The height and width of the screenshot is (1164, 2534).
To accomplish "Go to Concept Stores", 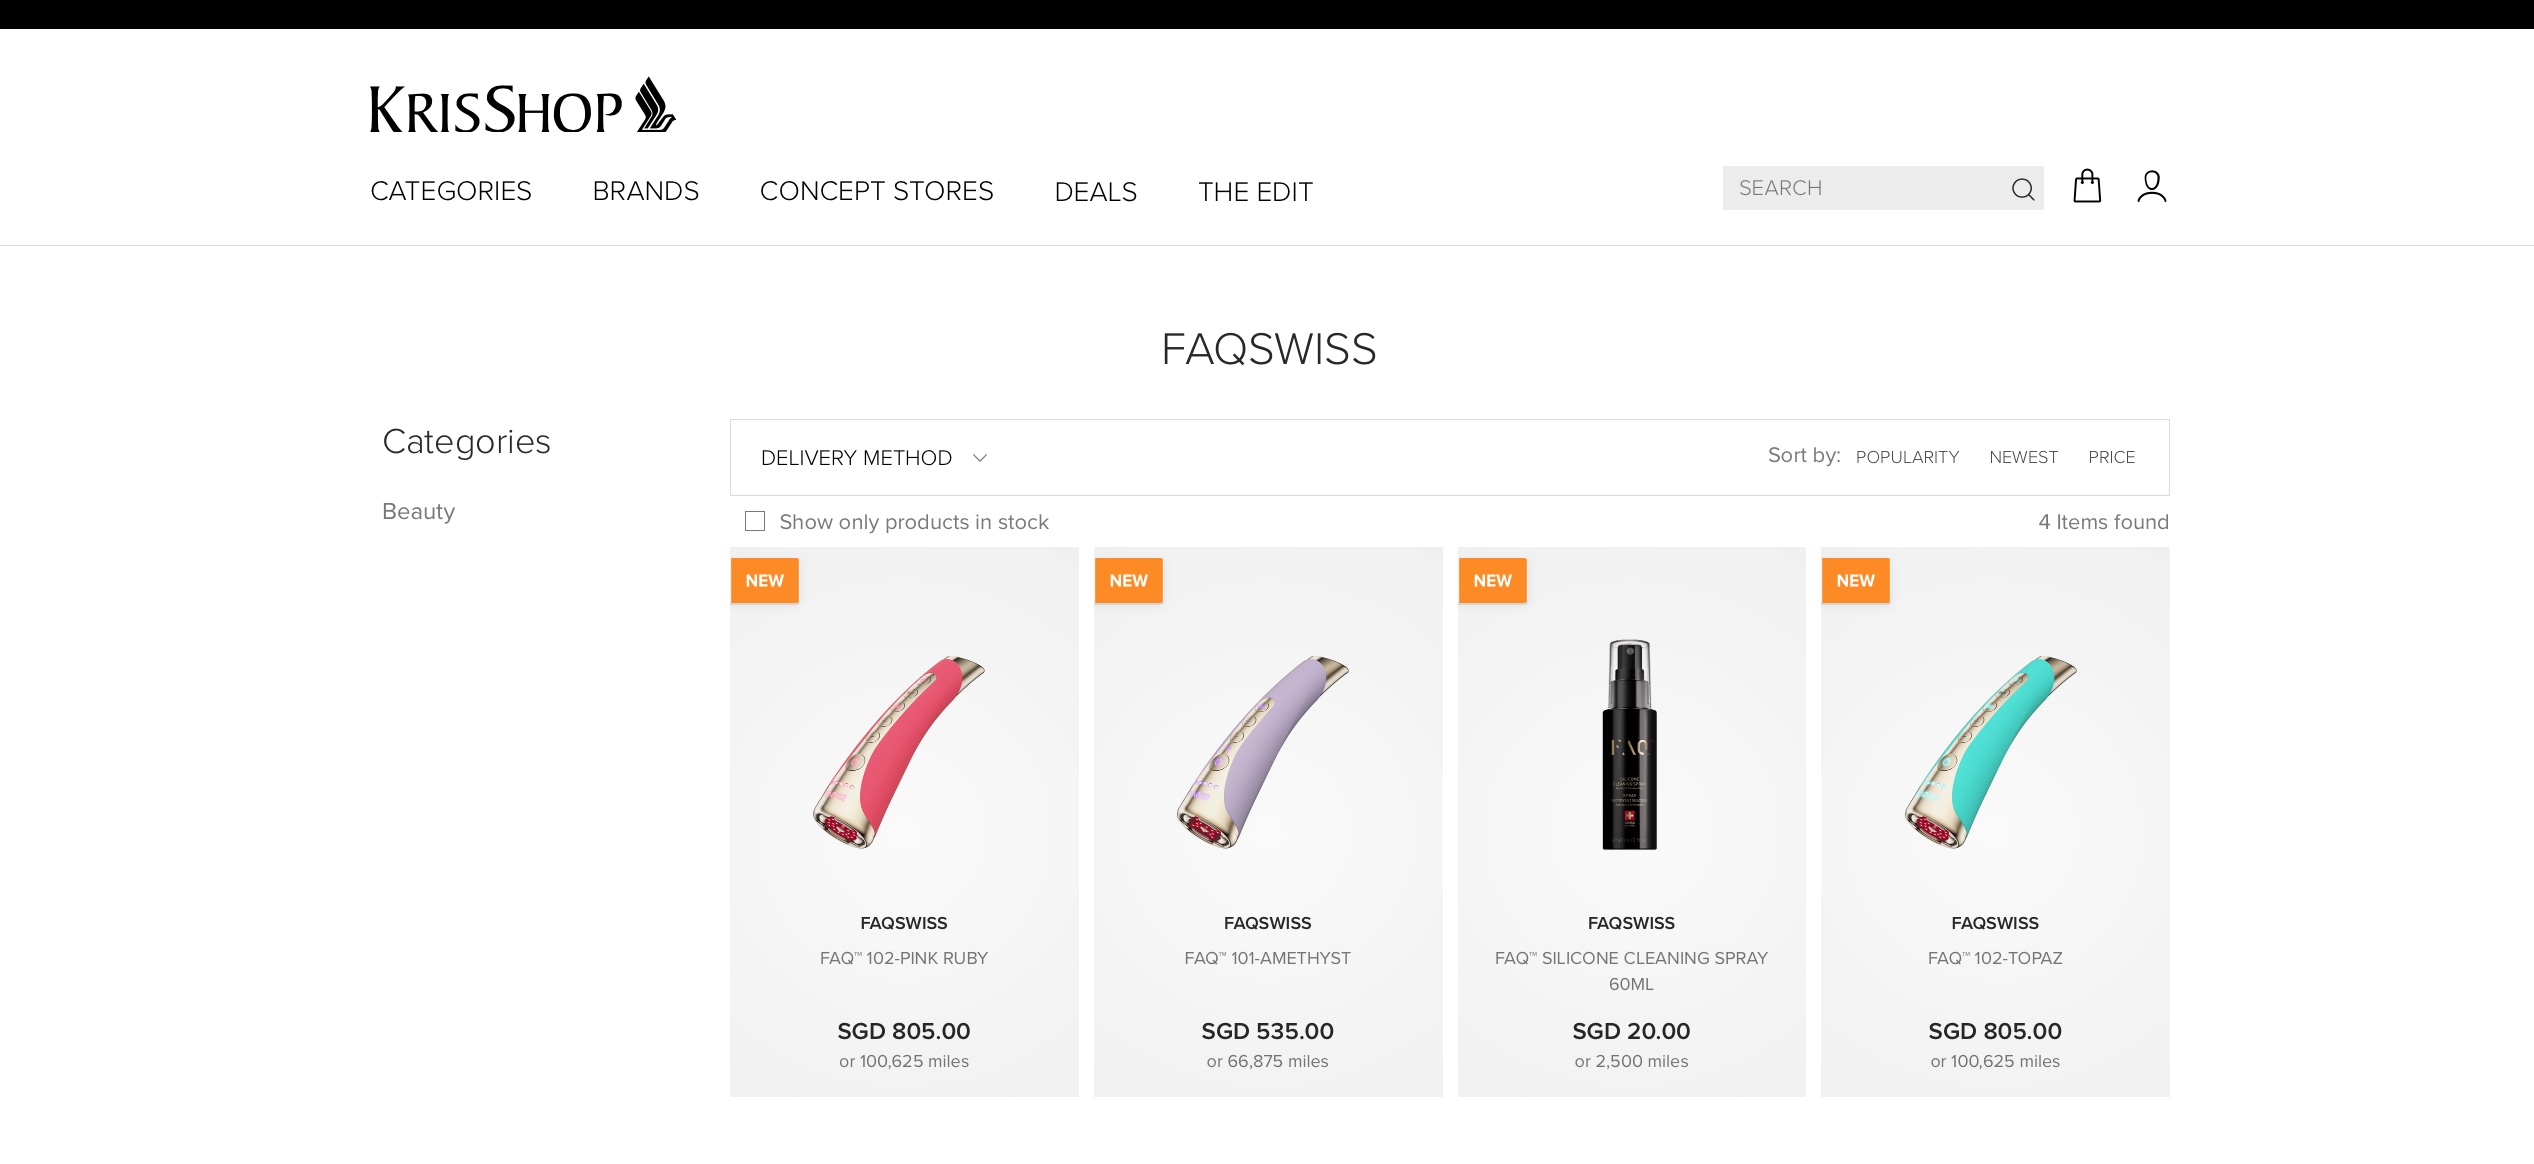I will point(877,191).
